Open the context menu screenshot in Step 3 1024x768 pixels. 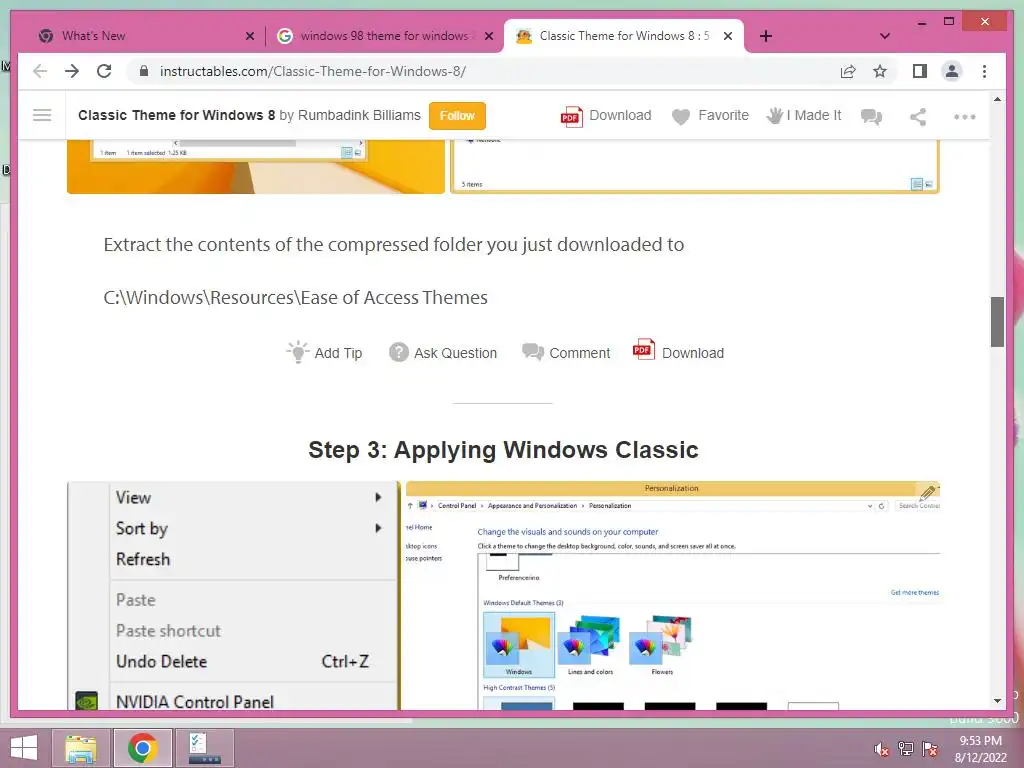(234, 596)
